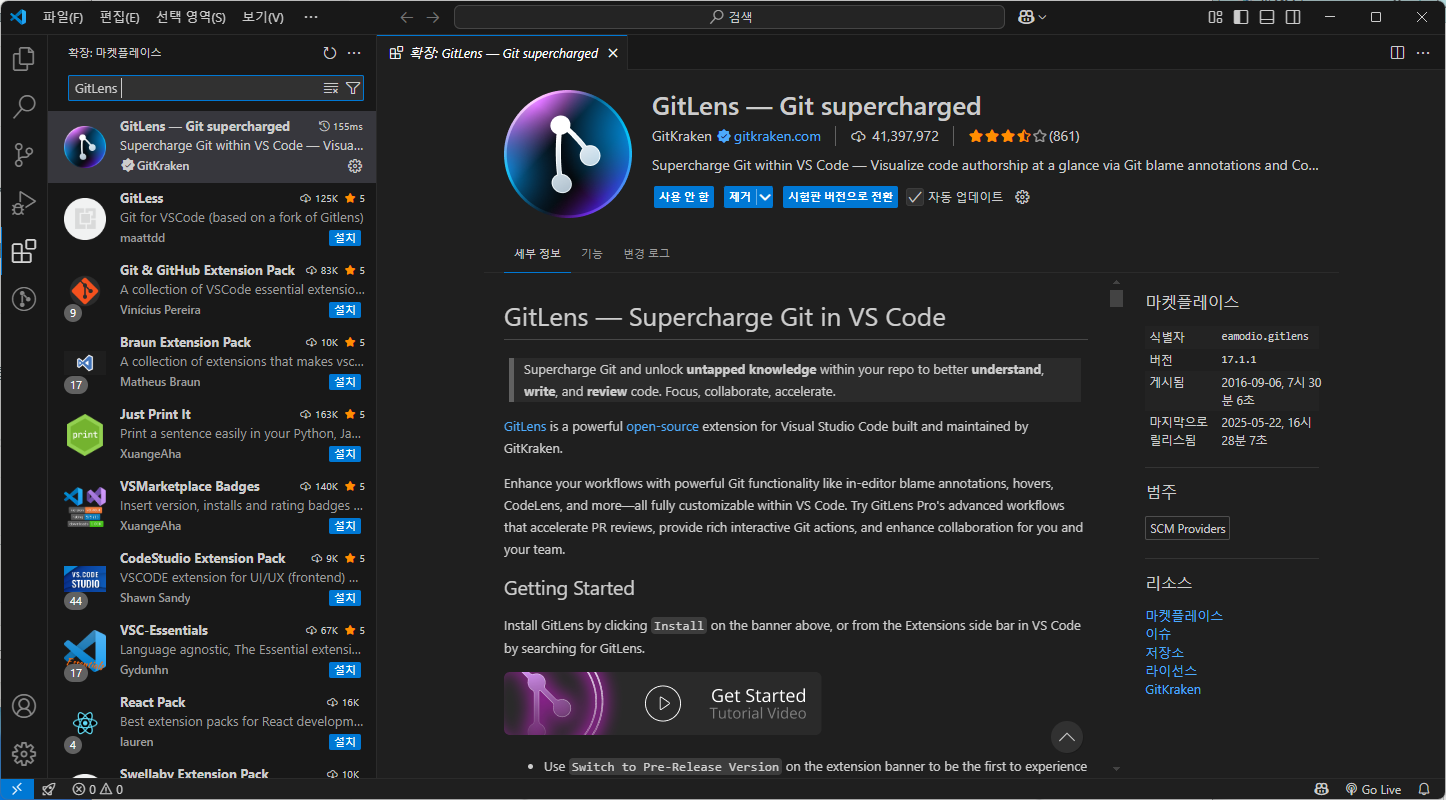The image size is (1446, 800).
Task: Open the Copilot status icon in status bar
Action: coord(1321,789)
